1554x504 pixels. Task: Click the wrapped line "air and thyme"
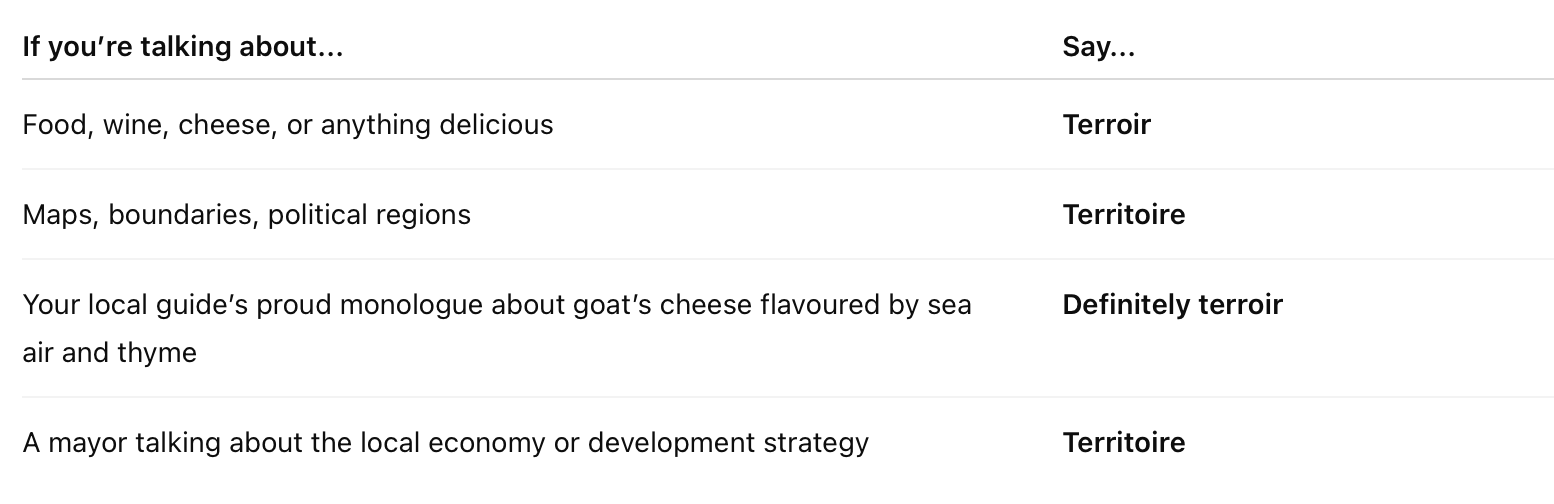(109, 353)
